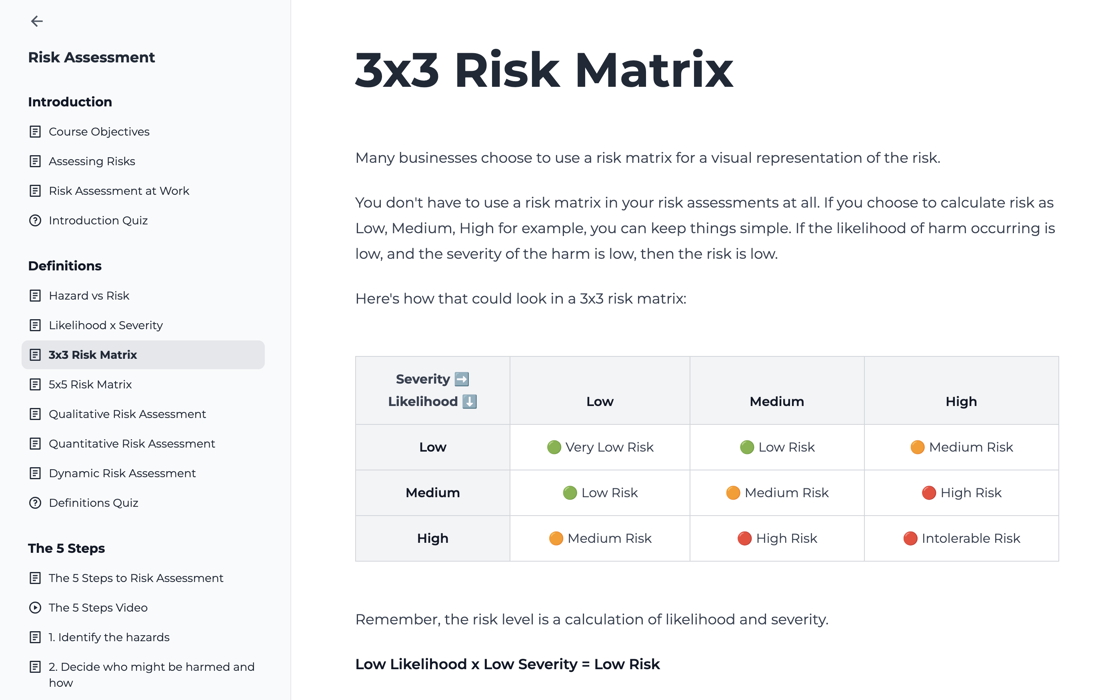Viewport: 1120px width, 700px height.
Task: Click the Assessing Risks sidebar entry
Action: tap(89, 161)
